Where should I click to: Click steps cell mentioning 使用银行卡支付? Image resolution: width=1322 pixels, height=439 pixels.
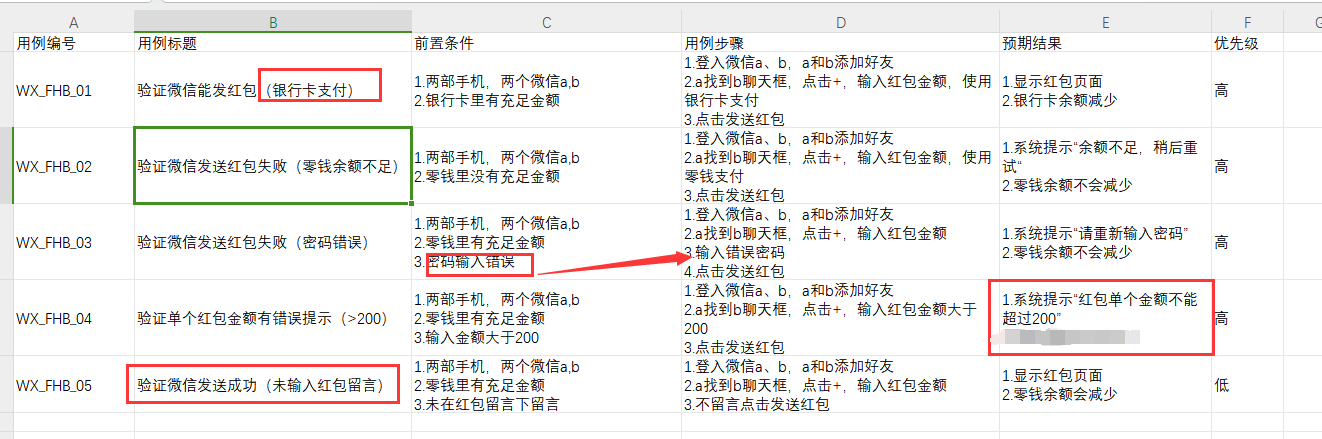840,90
